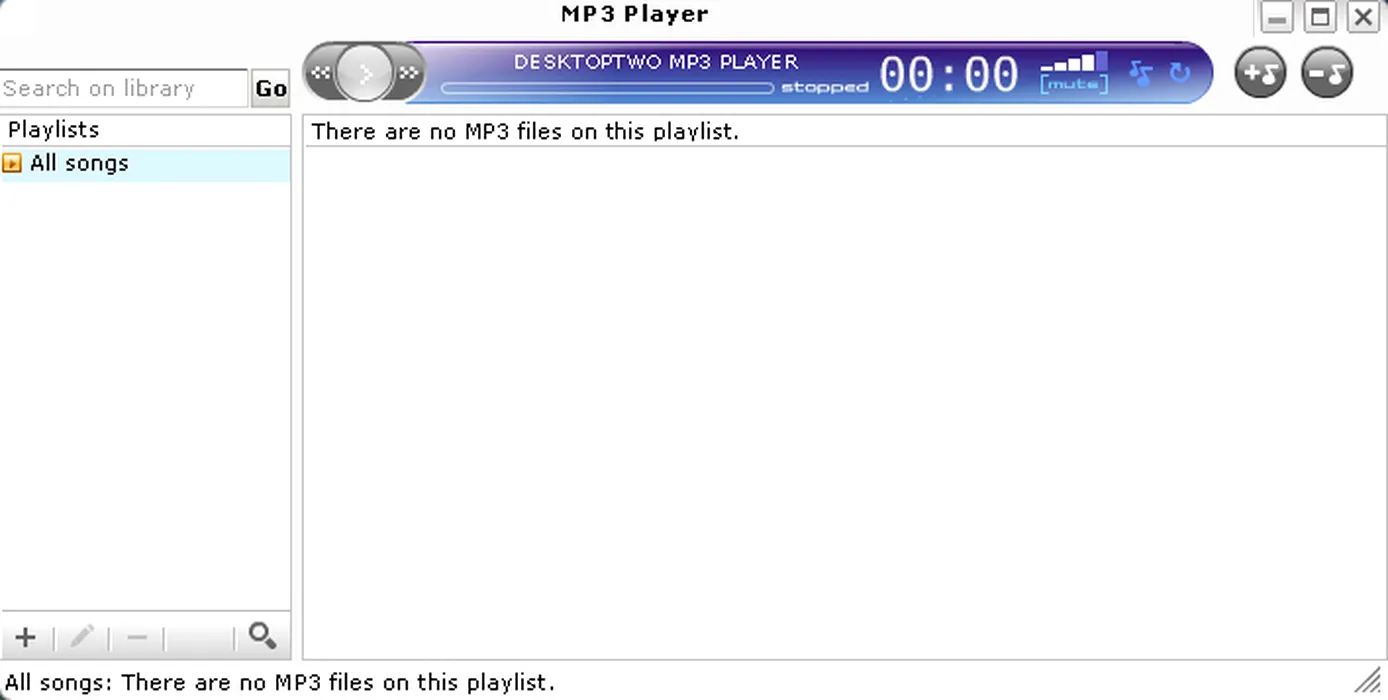The height and width of the screenshot is (700, 1388).
Task: Remove songs with the minus-note button
Action: (1327, 72)
